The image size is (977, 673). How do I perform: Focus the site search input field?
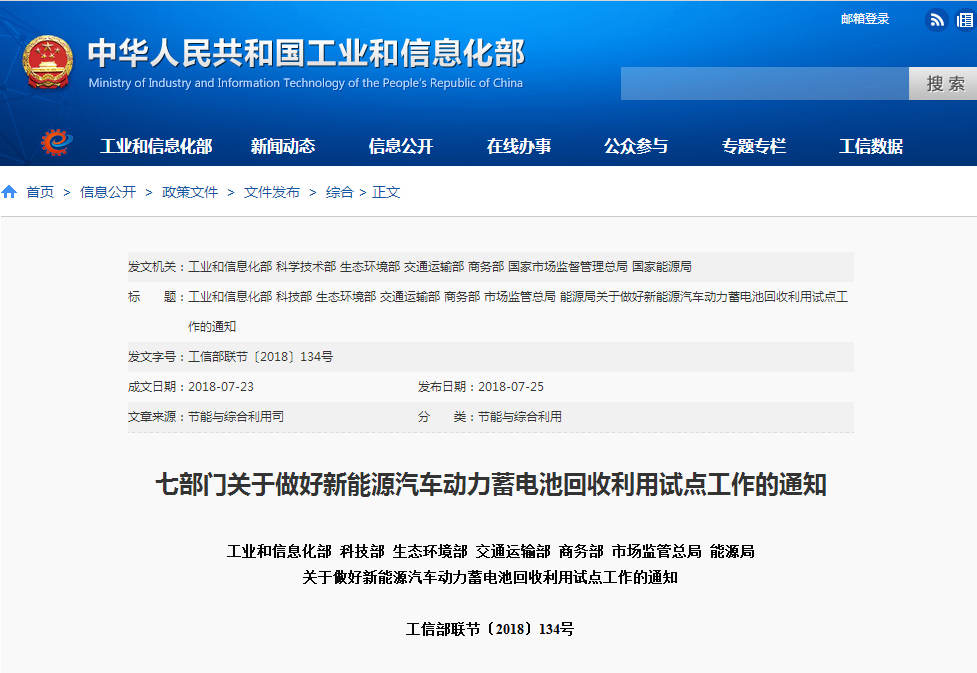764,83
